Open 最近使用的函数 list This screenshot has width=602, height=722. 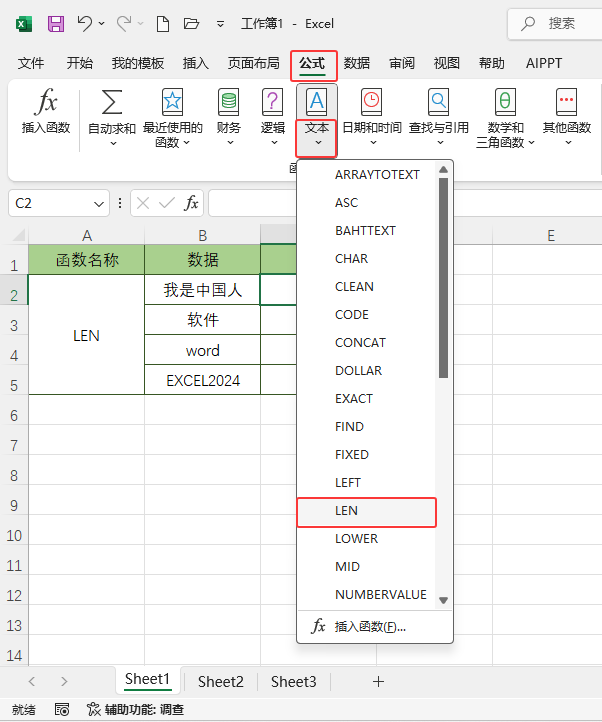(x=173, y=118)
